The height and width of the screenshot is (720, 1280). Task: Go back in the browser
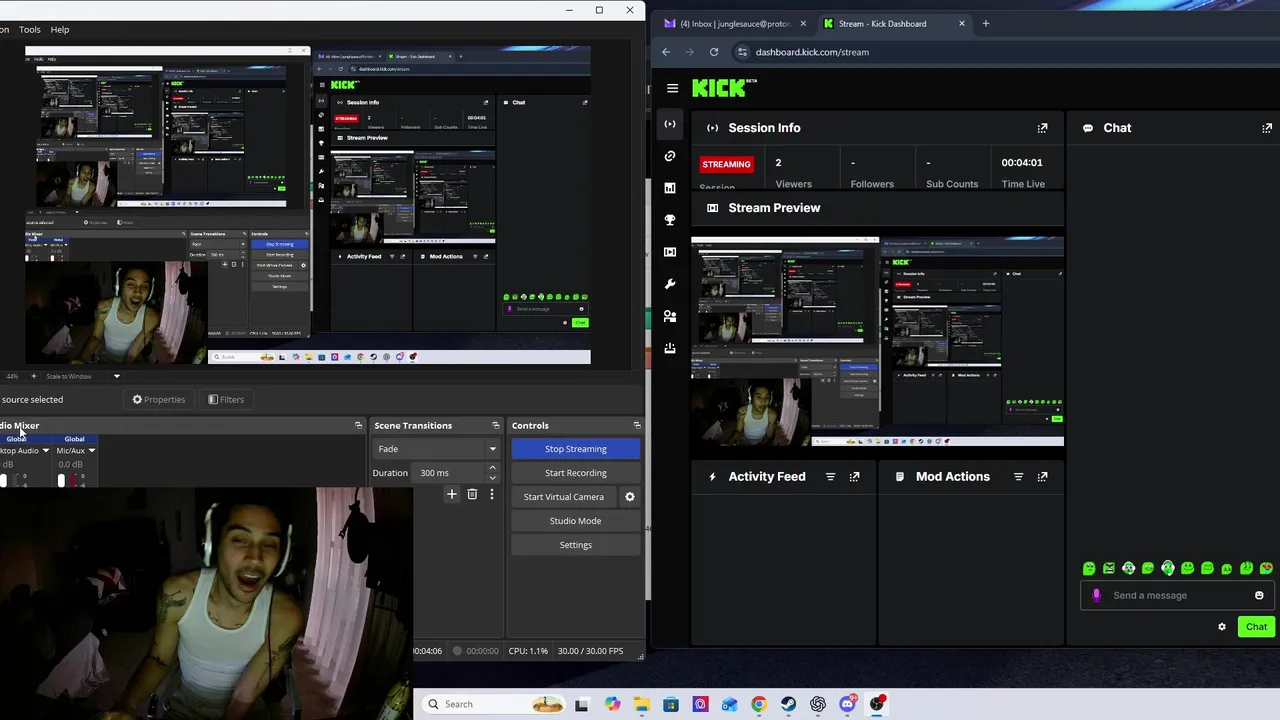666,52
